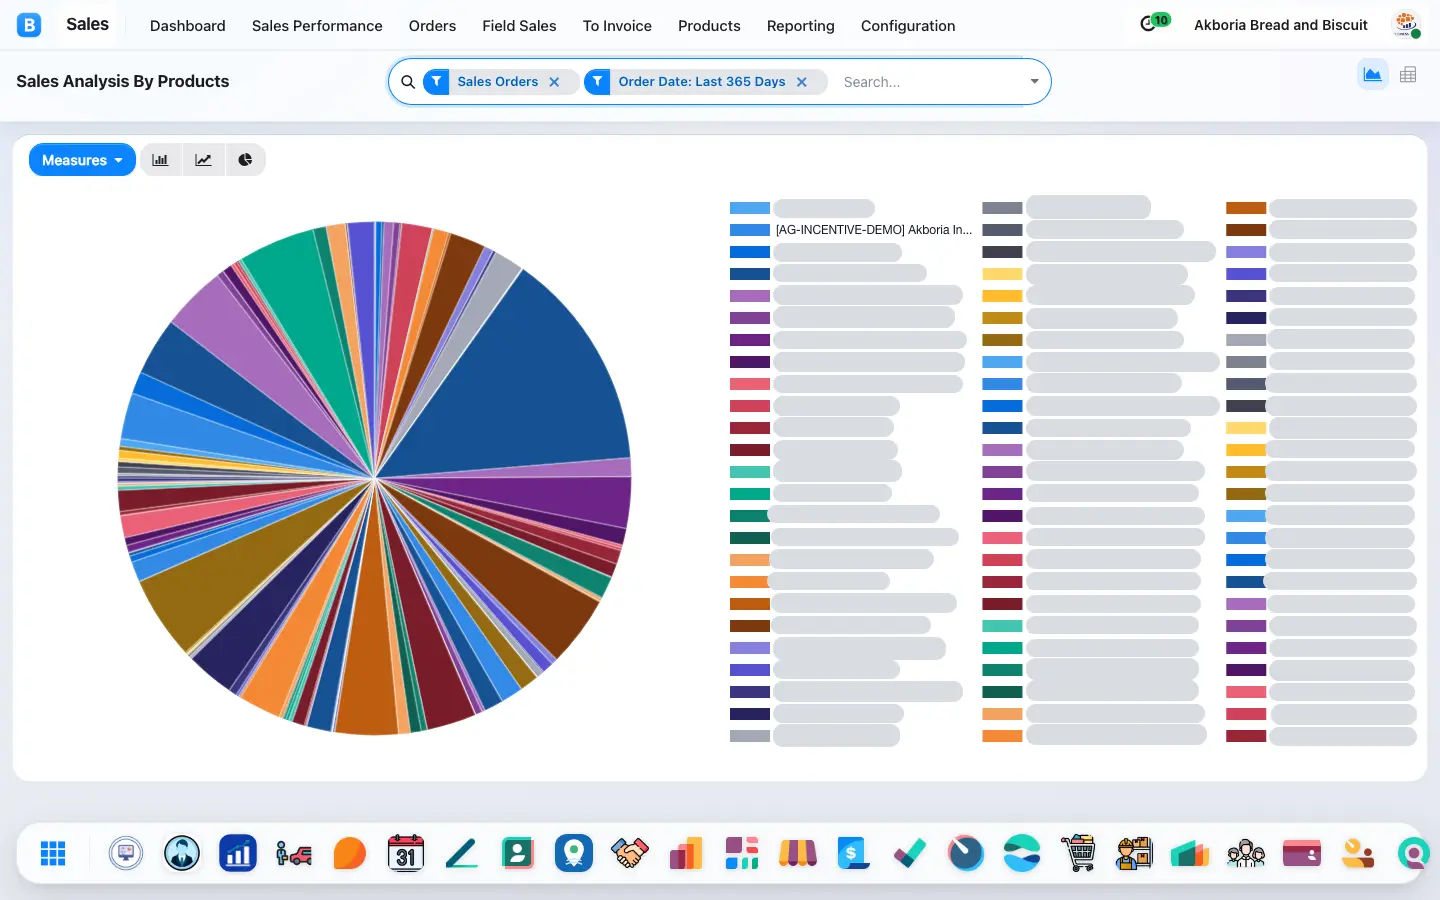Screen dimensions: 1440x900
Task: Open the shopping cart app in dock
Action: pyautogui.click(x=1078, y=853)
